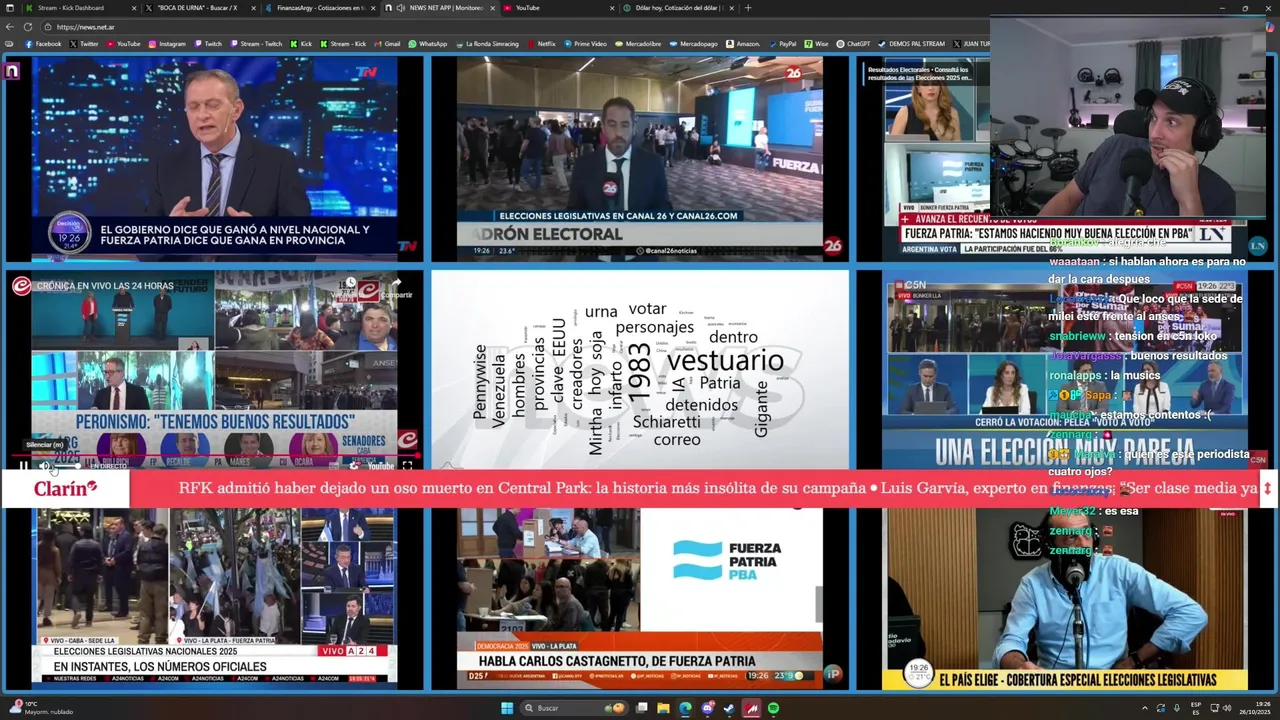Screen dimensions: 1280x720
Task: Open ChatGPT bookmark
Action: (853, 44)
